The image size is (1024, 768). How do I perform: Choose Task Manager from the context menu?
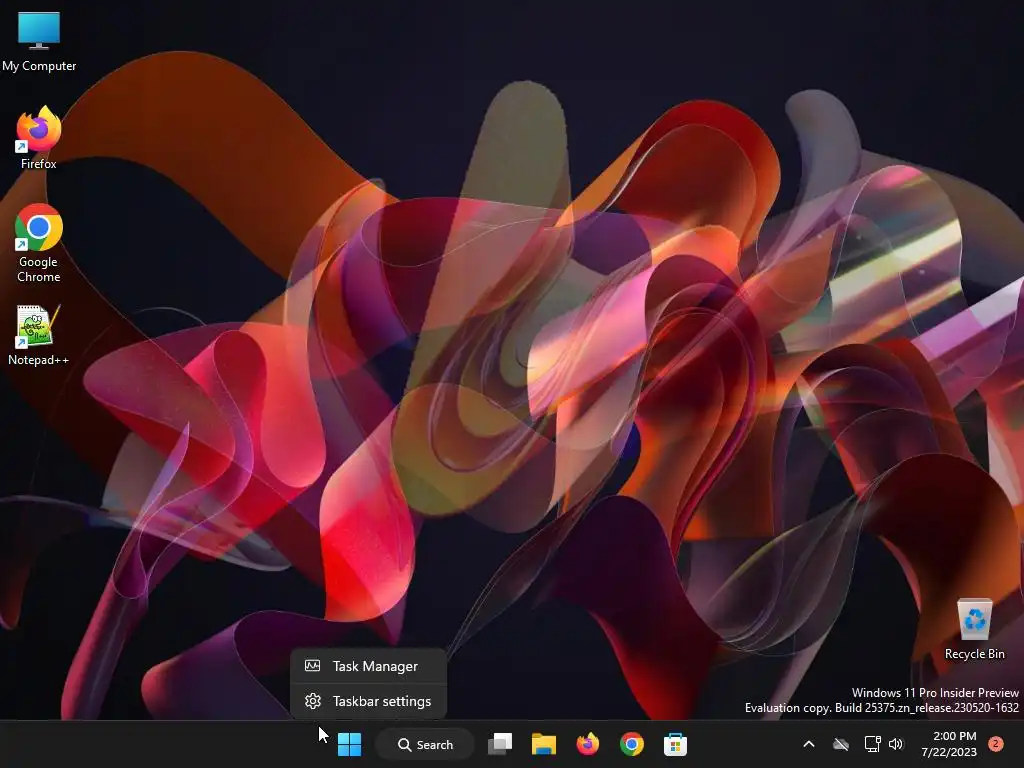tap(368, 666)
